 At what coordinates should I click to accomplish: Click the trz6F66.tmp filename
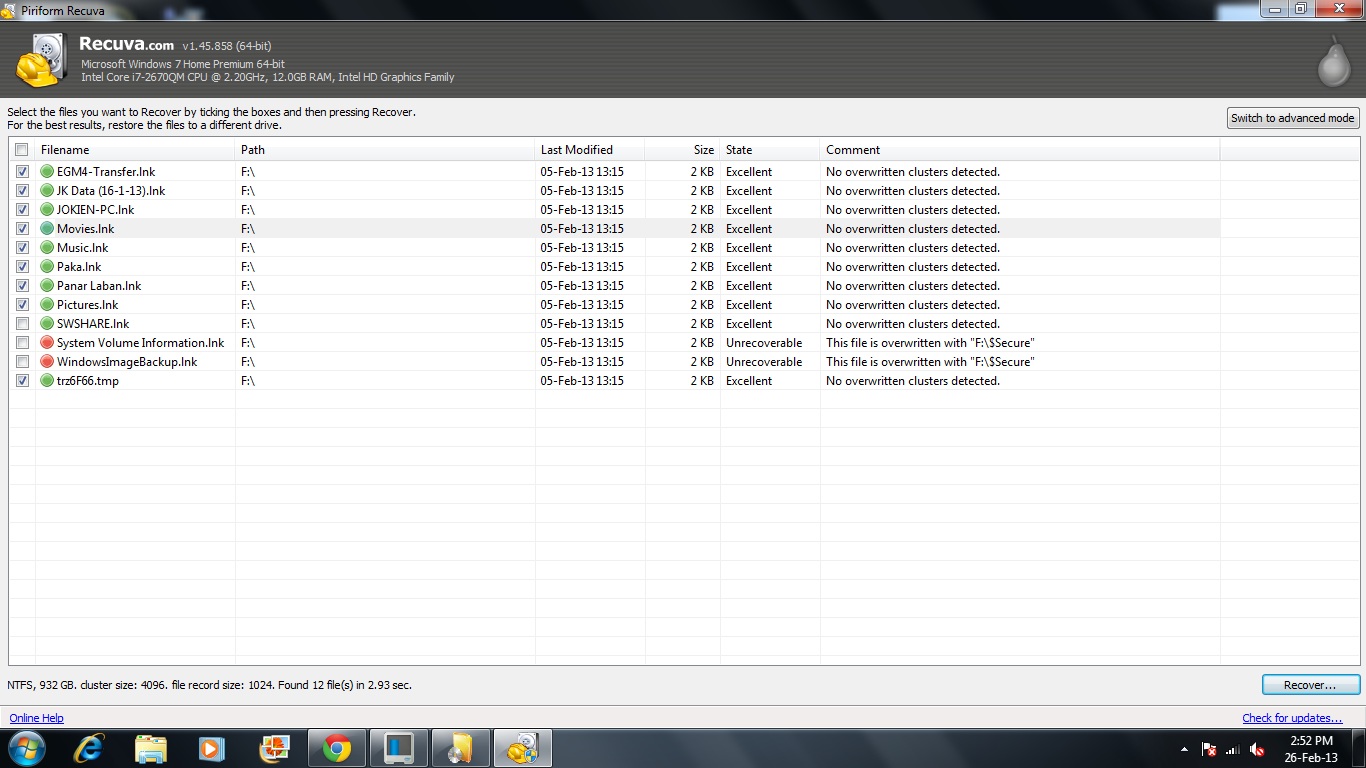click(x=88, y=381)
